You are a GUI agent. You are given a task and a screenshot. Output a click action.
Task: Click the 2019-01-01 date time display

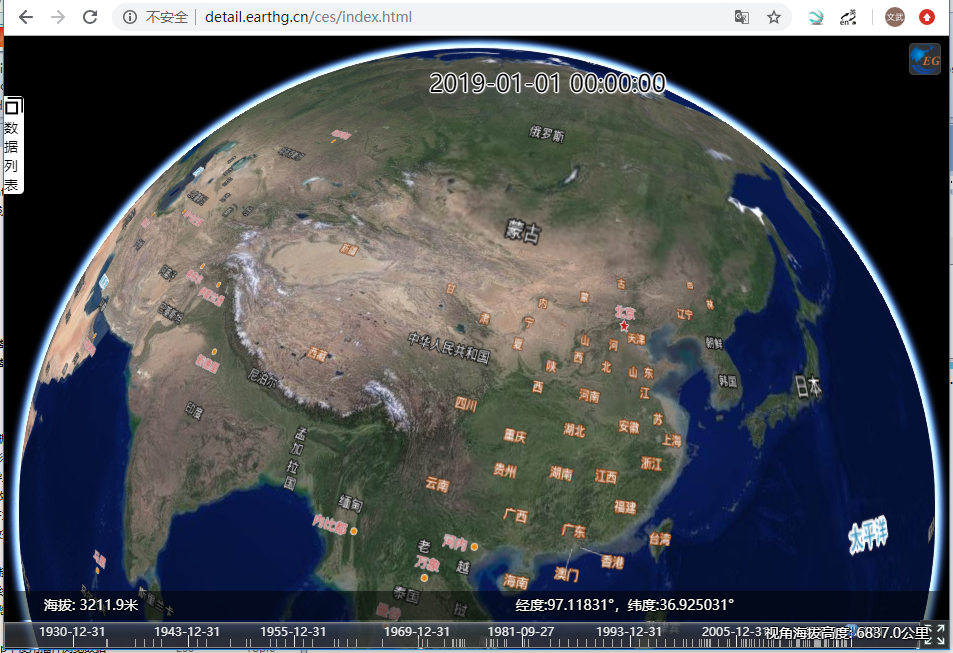(x=547, y=83)
